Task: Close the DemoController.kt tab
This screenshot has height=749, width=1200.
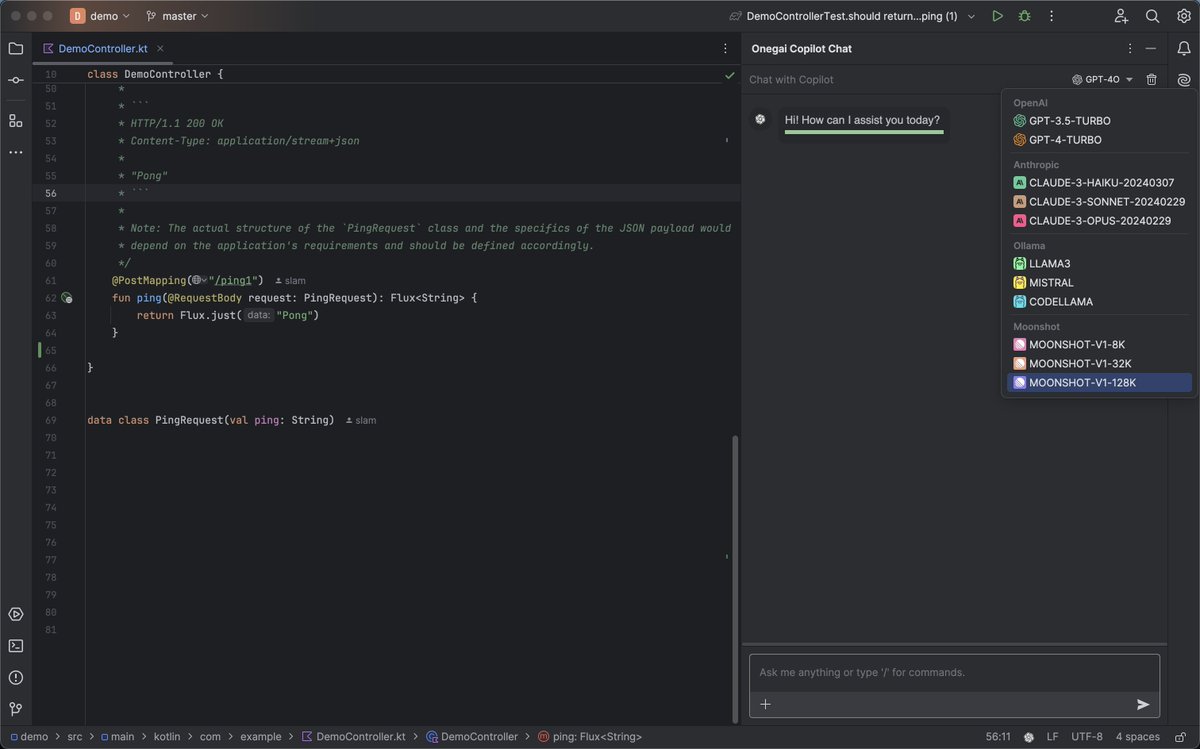Action: coord(159,48)
